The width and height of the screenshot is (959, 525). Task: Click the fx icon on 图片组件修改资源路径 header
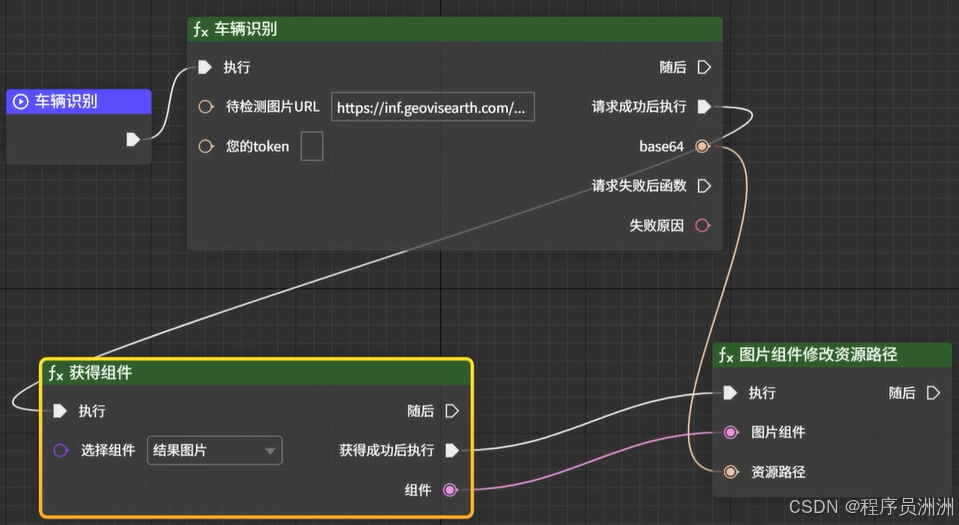pos(727,355)
